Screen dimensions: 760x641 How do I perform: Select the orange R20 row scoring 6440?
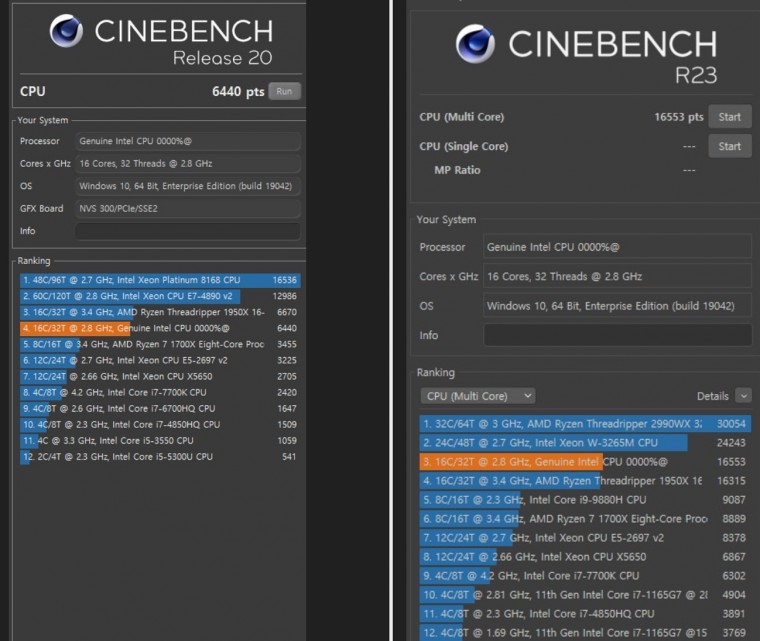(160, 328)
